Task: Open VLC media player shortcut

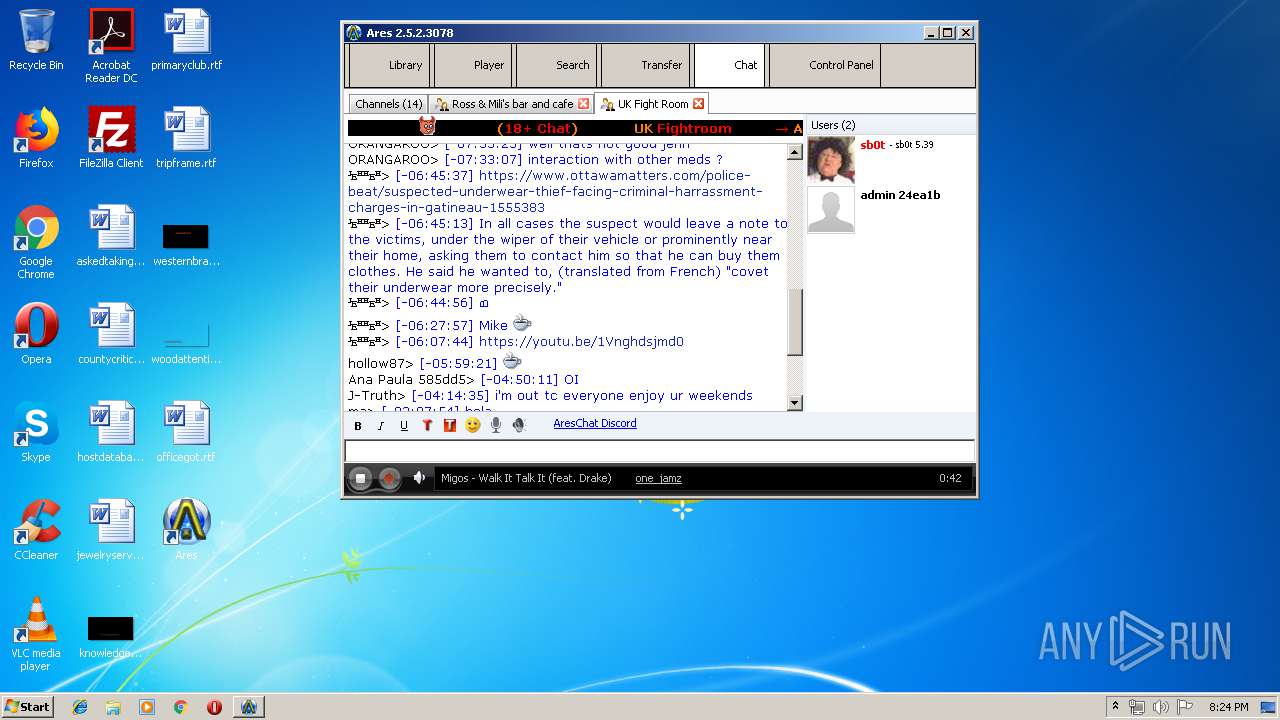Action: point(36,634)
